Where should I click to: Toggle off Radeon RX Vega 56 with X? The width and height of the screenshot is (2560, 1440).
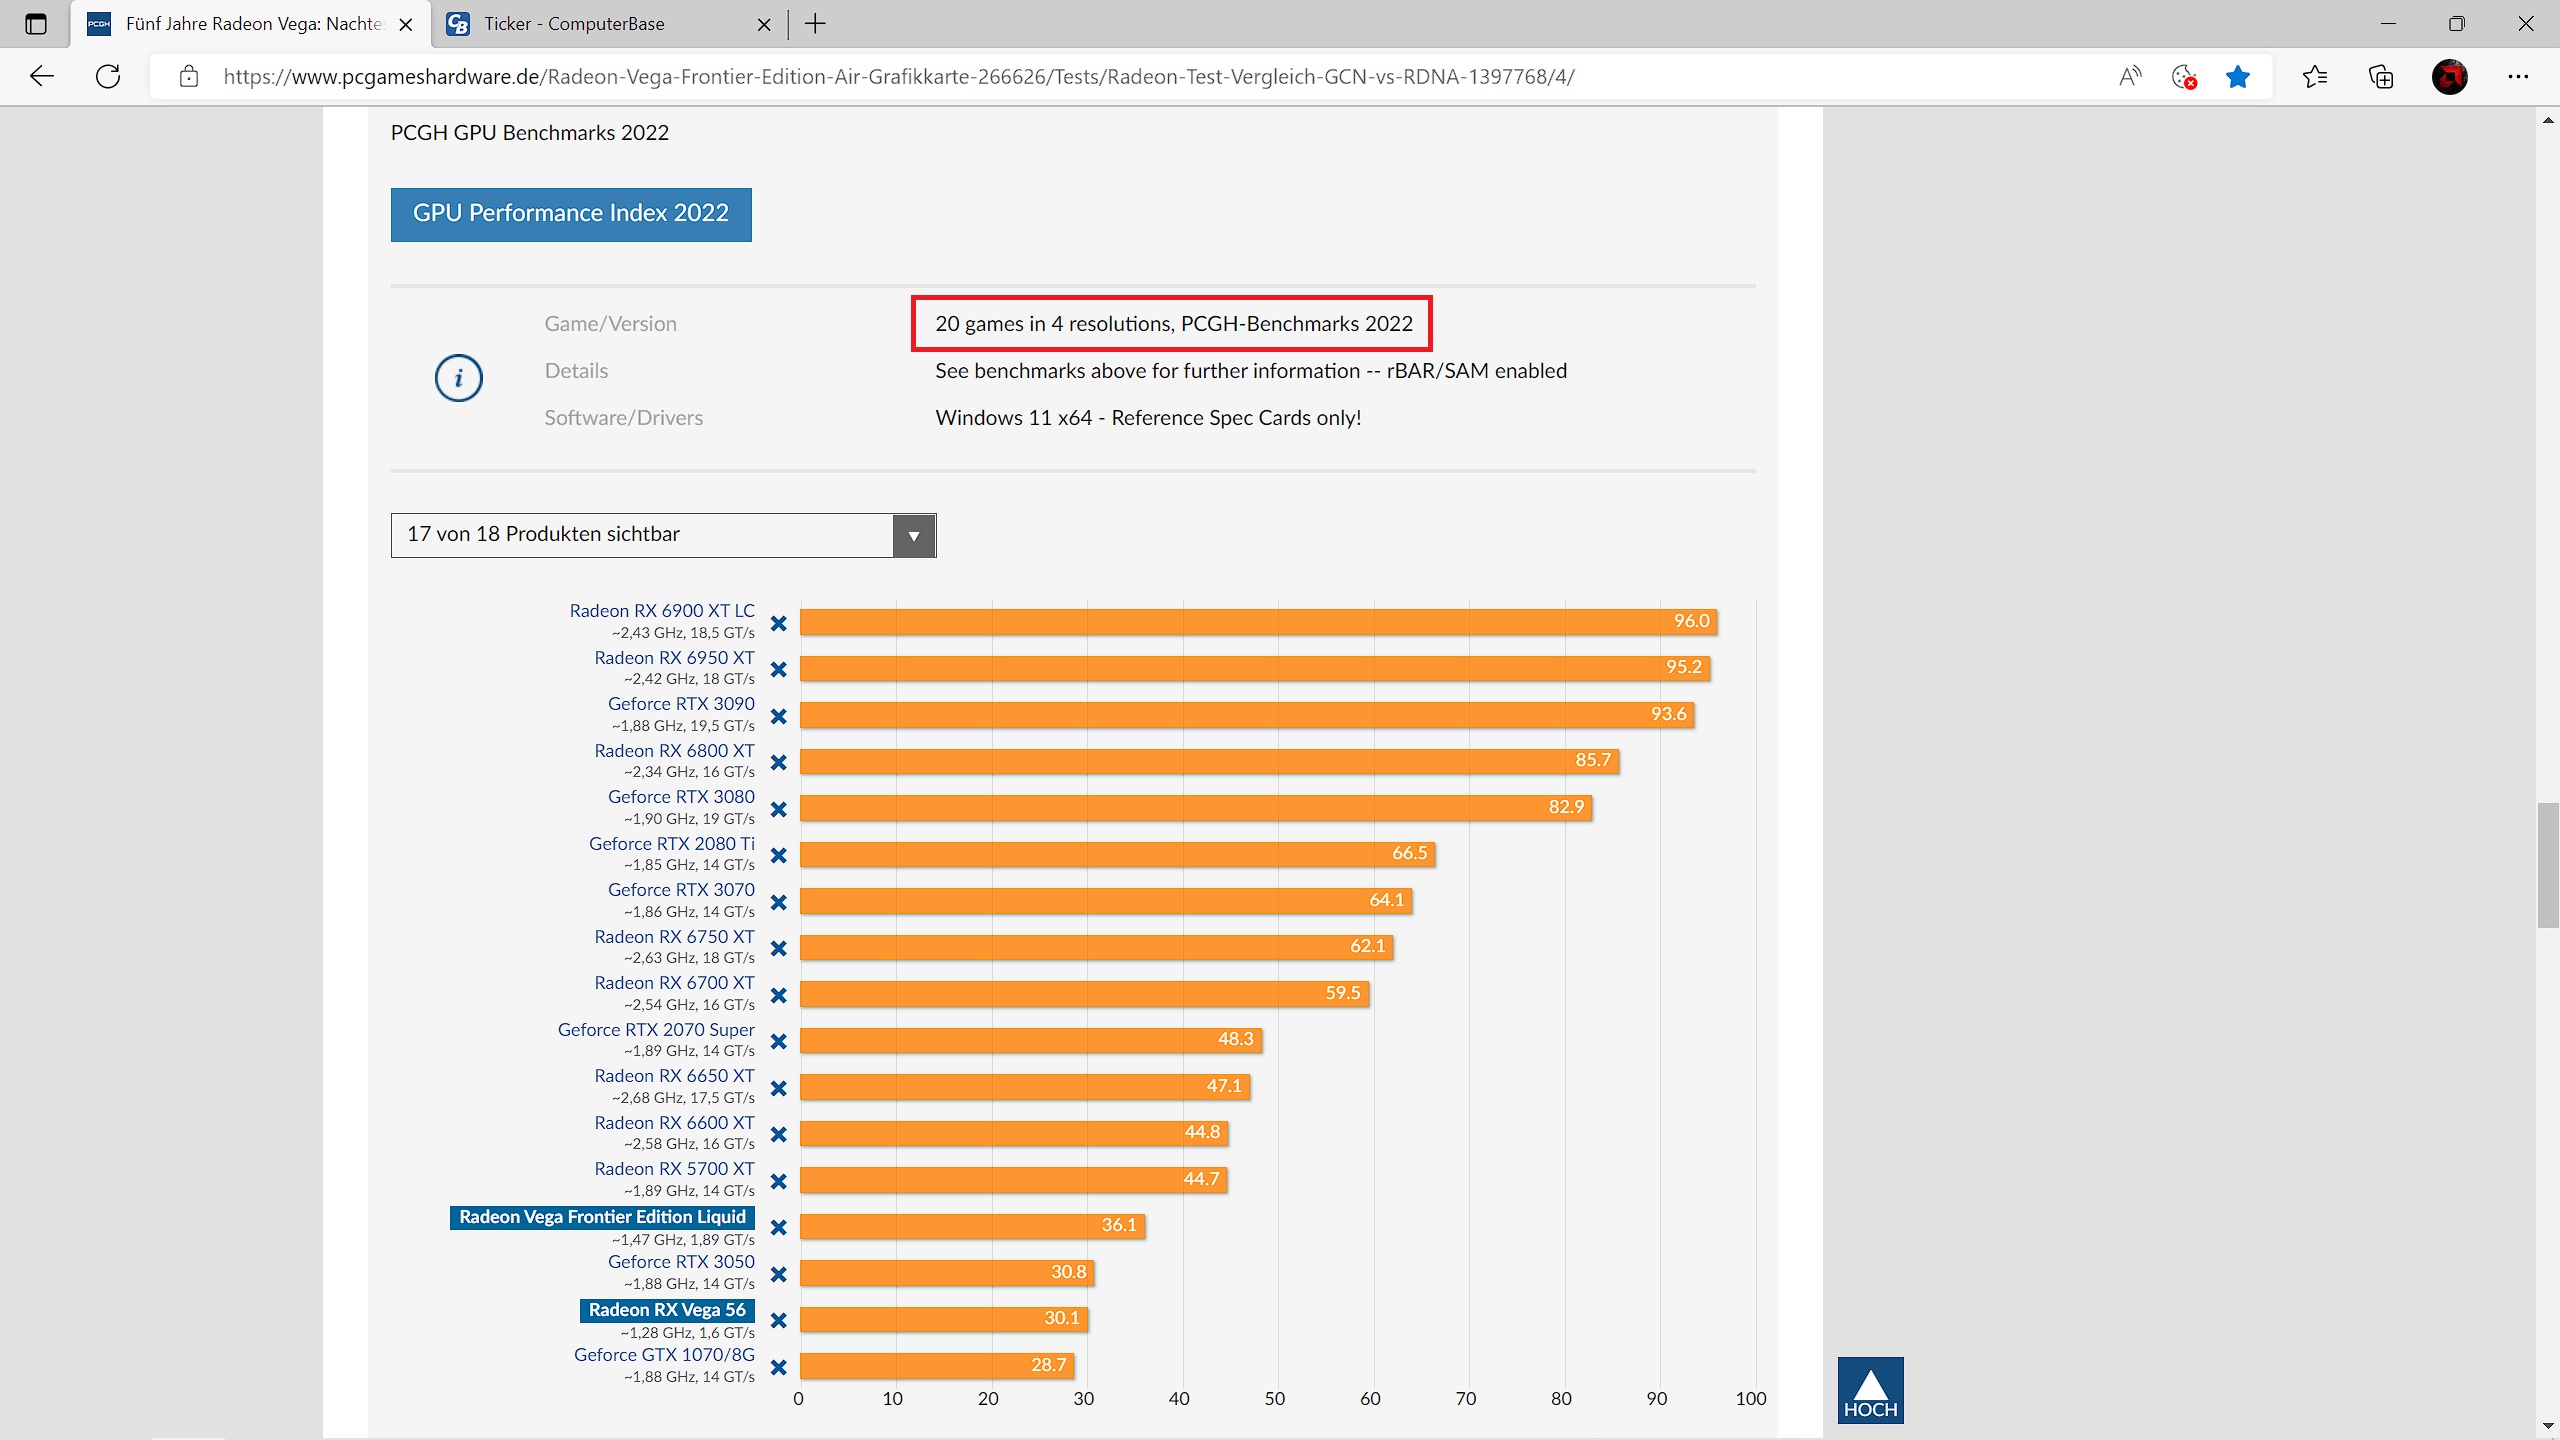[x=778, y=1320]
